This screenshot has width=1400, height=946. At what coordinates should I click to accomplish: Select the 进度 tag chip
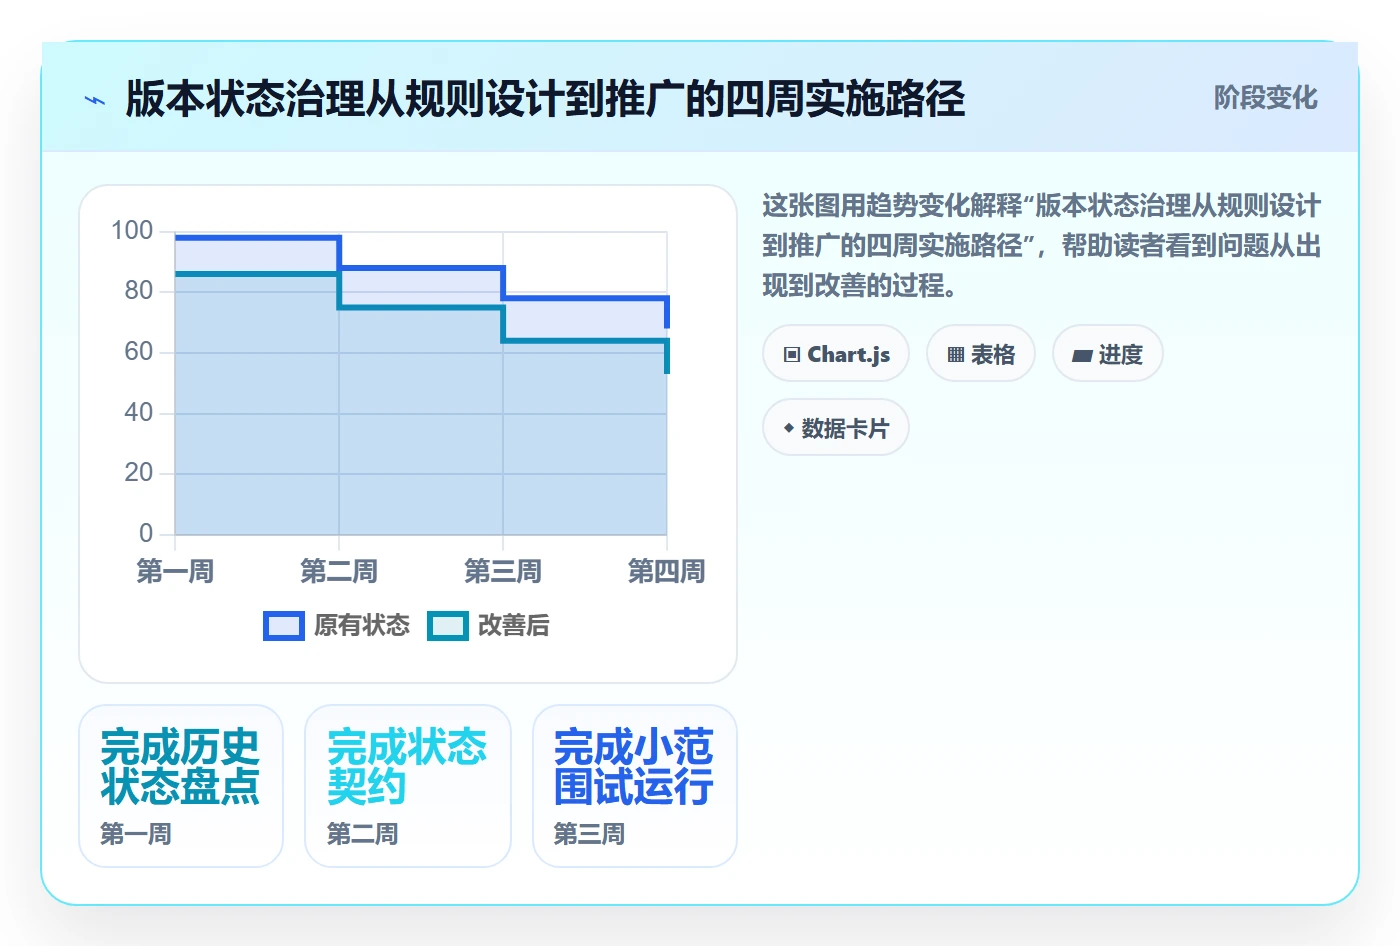(x=1108, y=354)
